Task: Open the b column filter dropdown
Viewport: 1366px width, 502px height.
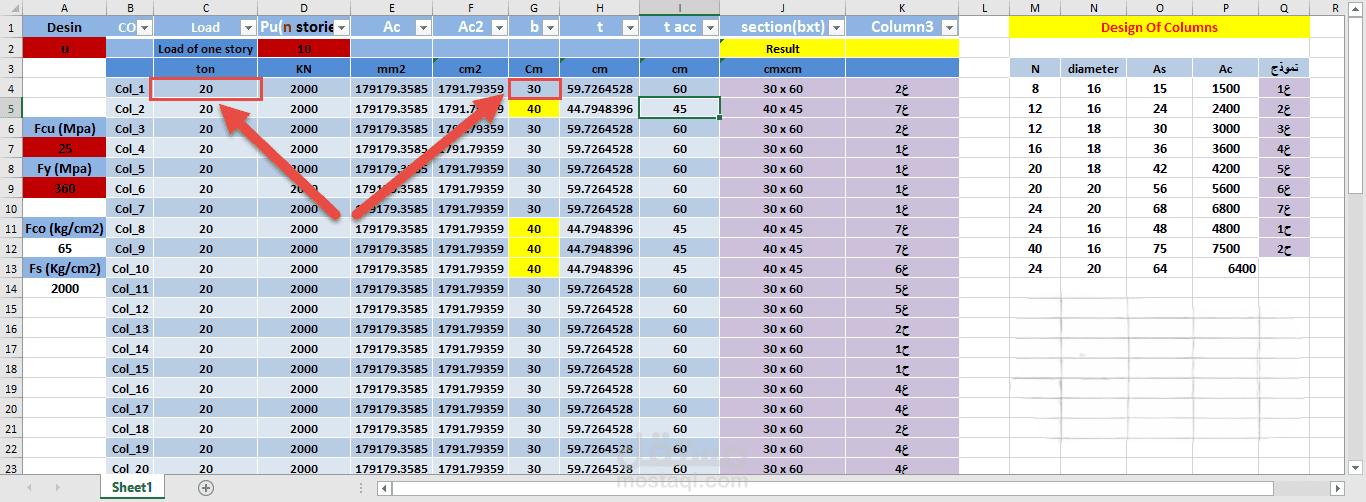Action: pyautogui.click(x=549, y=28)
